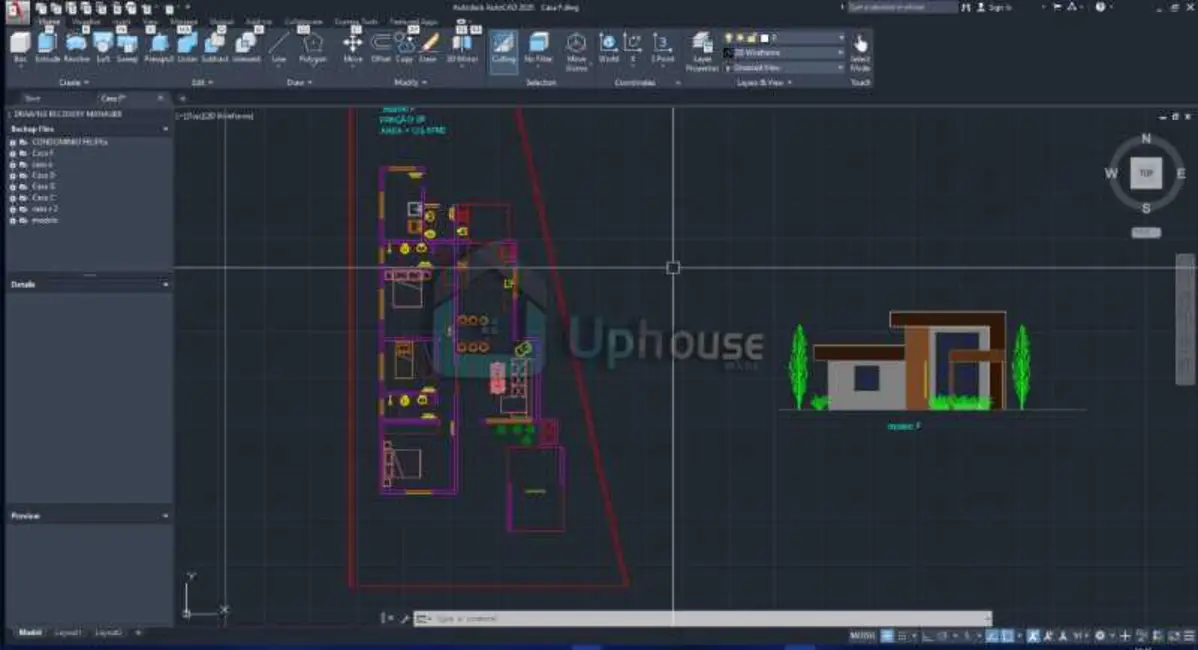
Task: Expand the CONDOMINIO backup file node
Action: point(13,142)
